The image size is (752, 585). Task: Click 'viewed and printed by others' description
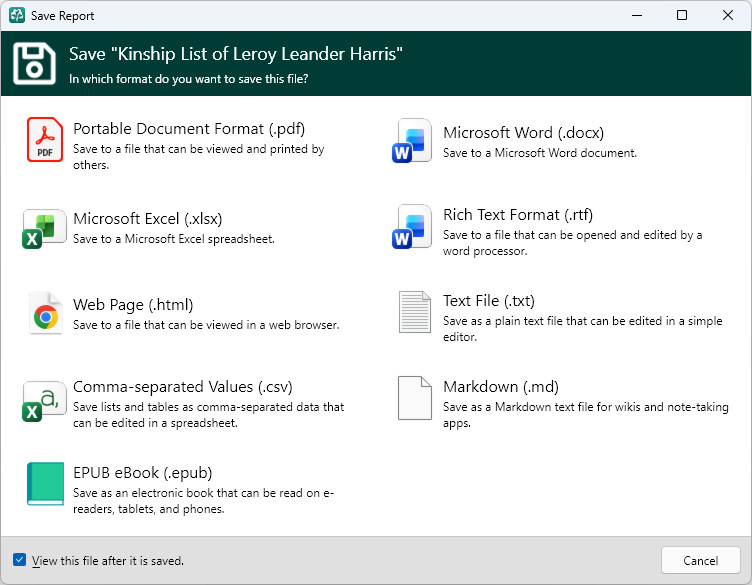pyautogui.click(x=199, y=157)
